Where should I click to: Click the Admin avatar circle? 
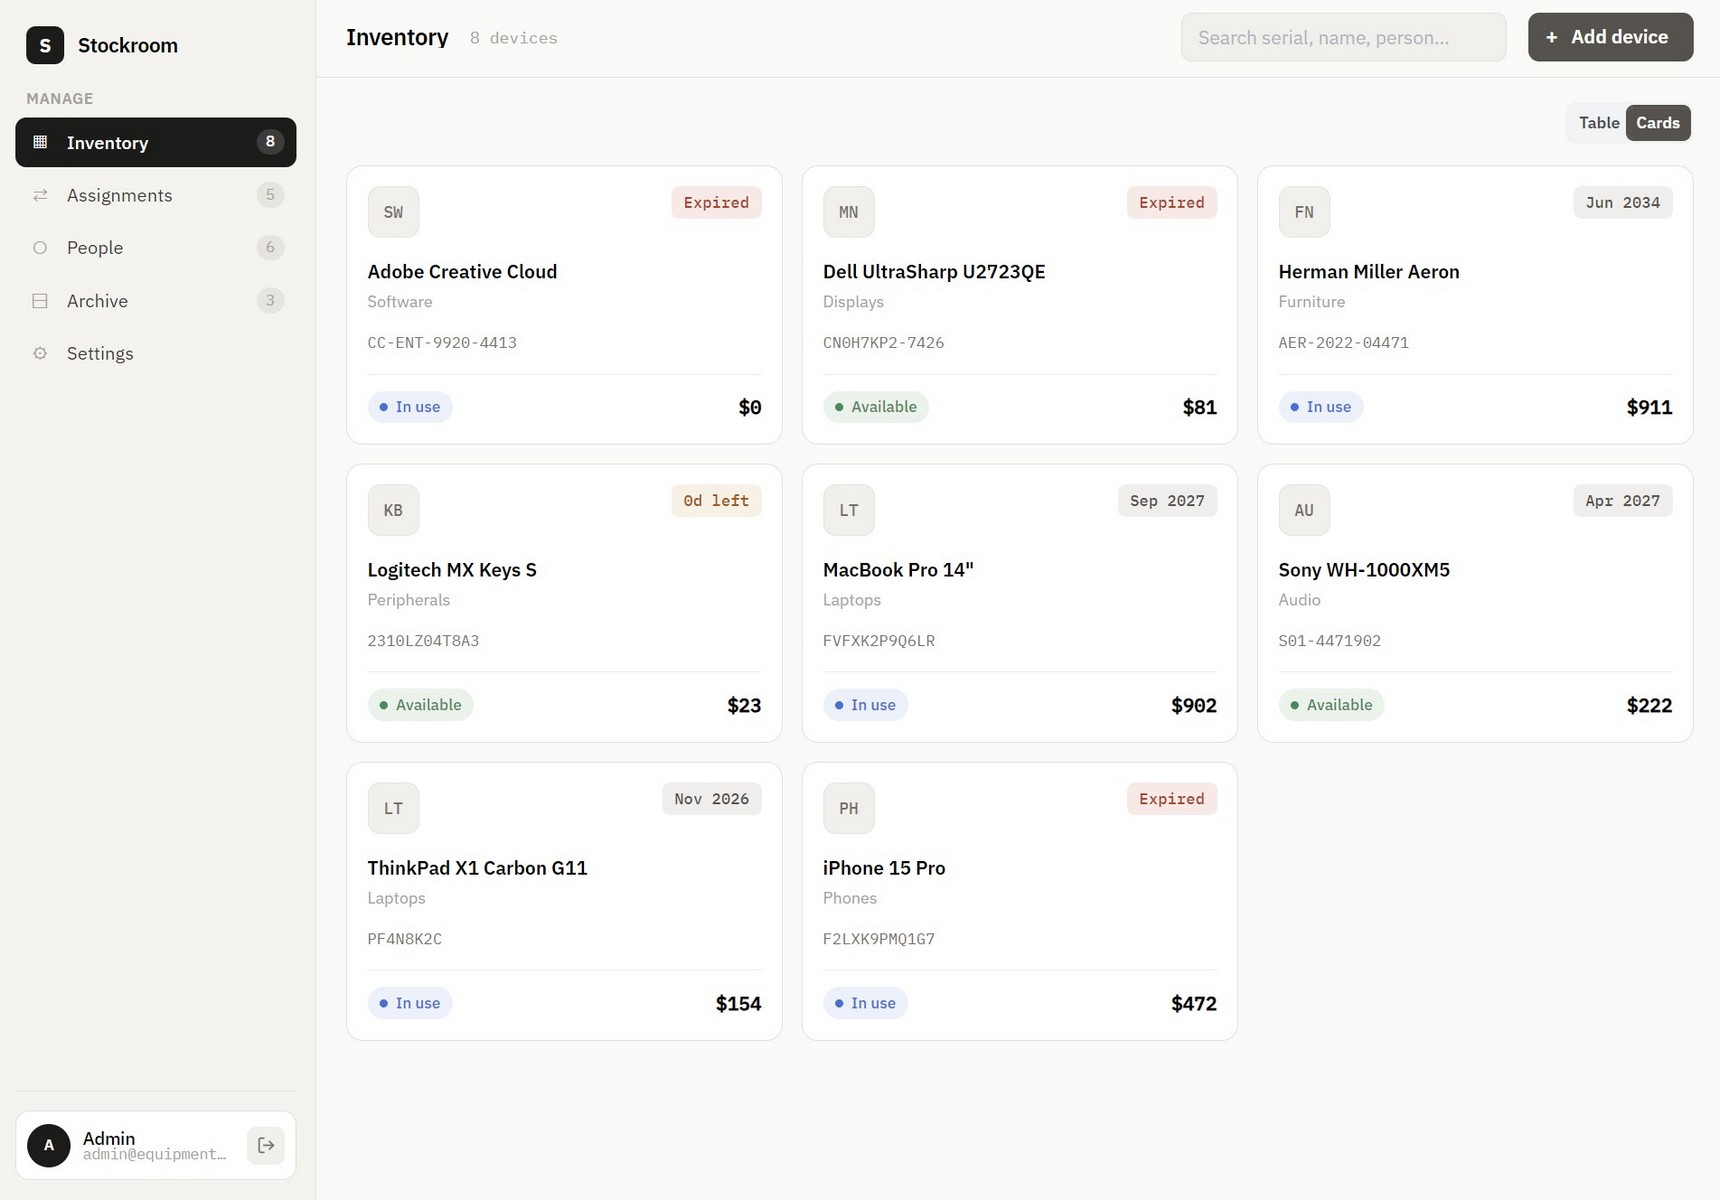pyautogui.click(x=49, y=1145)
